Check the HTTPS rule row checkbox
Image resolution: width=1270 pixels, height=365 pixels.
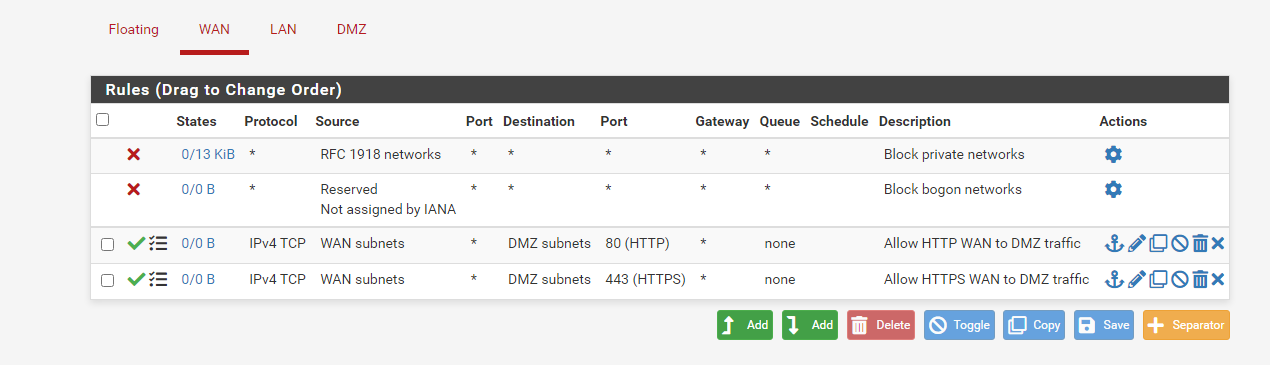pos(107,280)
